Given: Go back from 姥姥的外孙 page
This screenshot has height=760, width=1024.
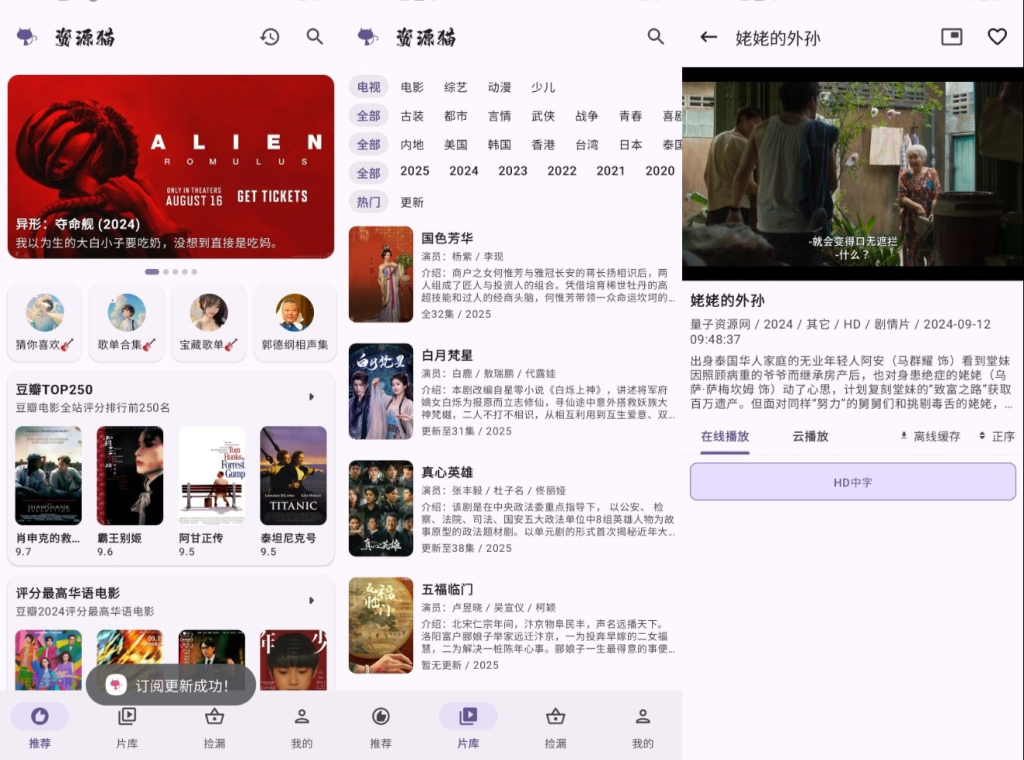Looking at the screenshot, I should (709, 37).
